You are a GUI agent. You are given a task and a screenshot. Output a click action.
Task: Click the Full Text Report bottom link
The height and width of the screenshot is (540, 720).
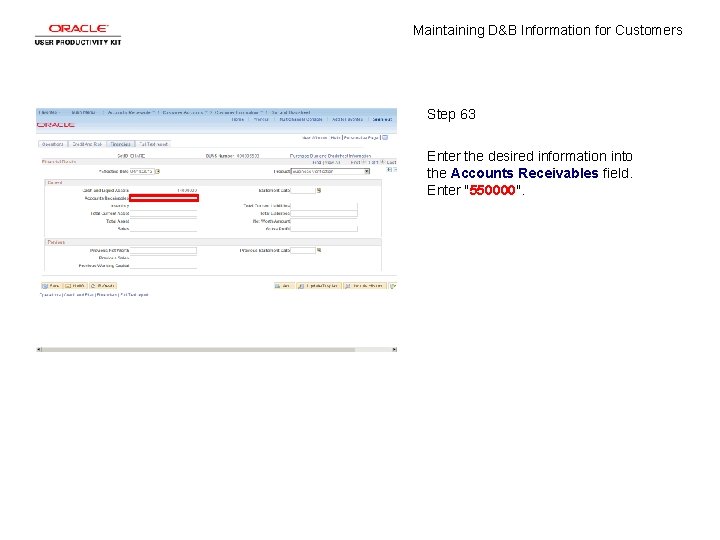click(x=134, y=295)
